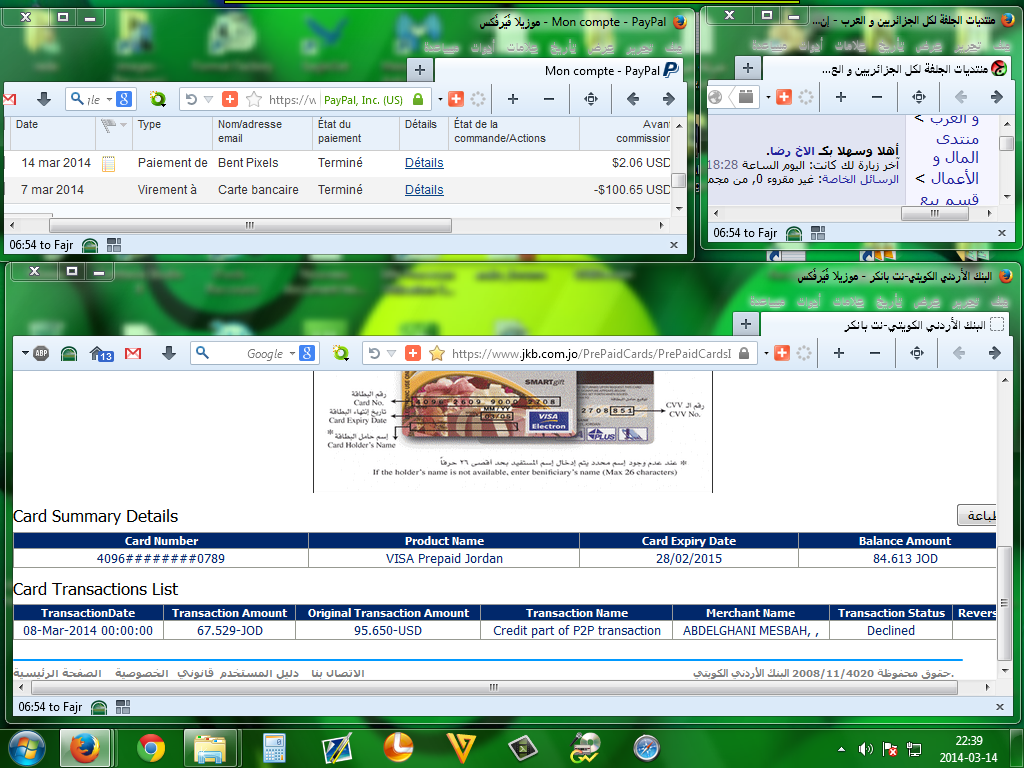Click padlock security icon in JKB address bar
The image size is (1024, 768).
click(744, 353)
